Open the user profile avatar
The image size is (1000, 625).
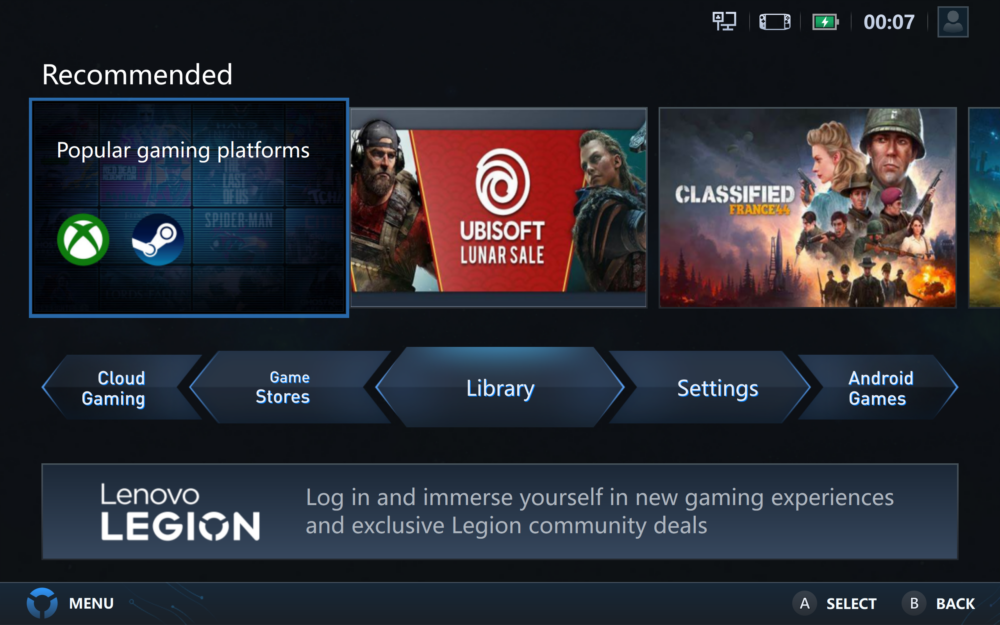click(x=953, y=22)
